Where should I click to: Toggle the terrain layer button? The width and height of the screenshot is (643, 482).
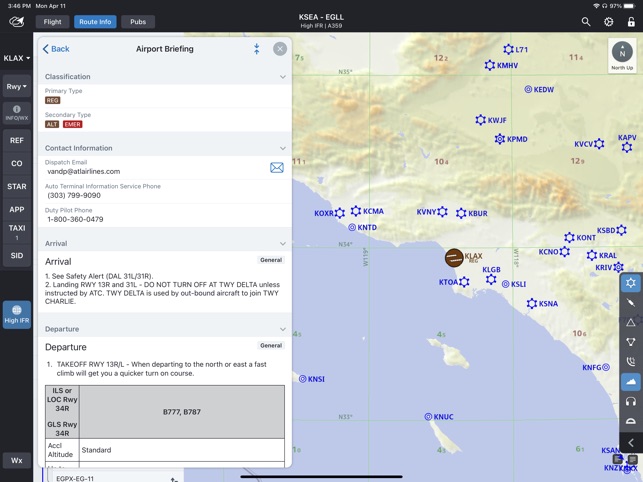pos(631,382)
